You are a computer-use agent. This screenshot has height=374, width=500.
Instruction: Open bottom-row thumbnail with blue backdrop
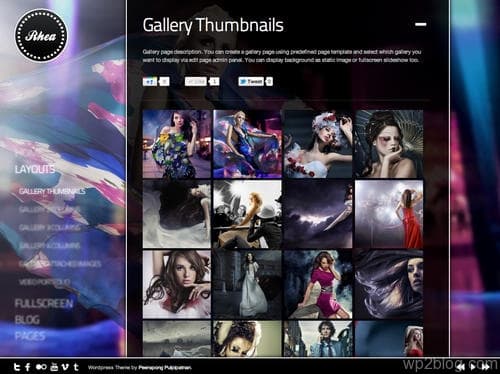[389, 339]
